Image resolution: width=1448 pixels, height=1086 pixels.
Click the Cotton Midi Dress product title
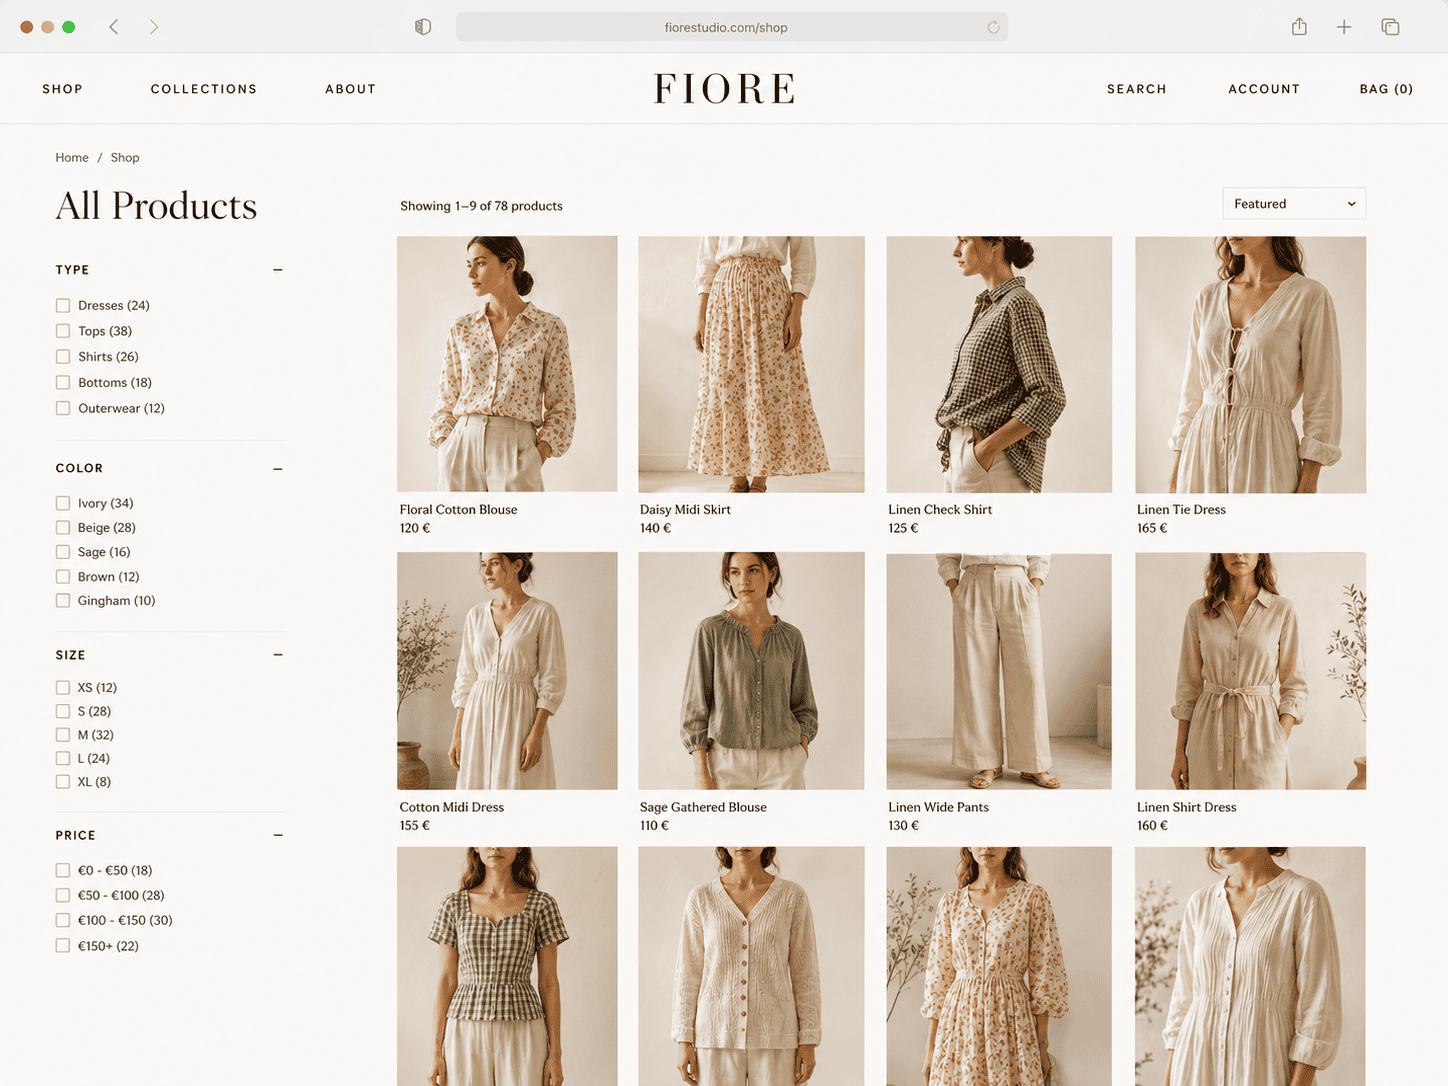(452, 807)
